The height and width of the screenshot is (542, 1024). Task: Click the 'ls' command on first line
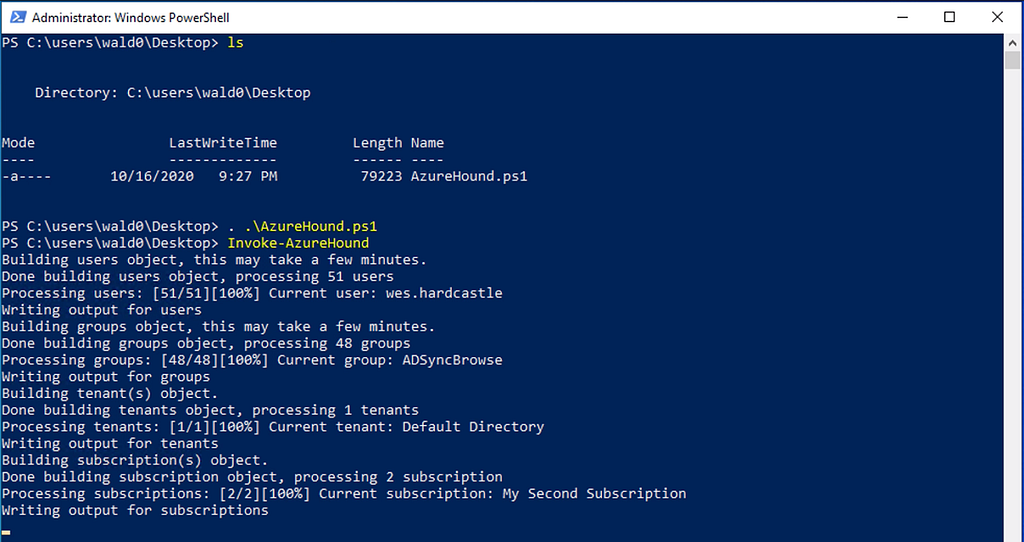click(235, 43)
